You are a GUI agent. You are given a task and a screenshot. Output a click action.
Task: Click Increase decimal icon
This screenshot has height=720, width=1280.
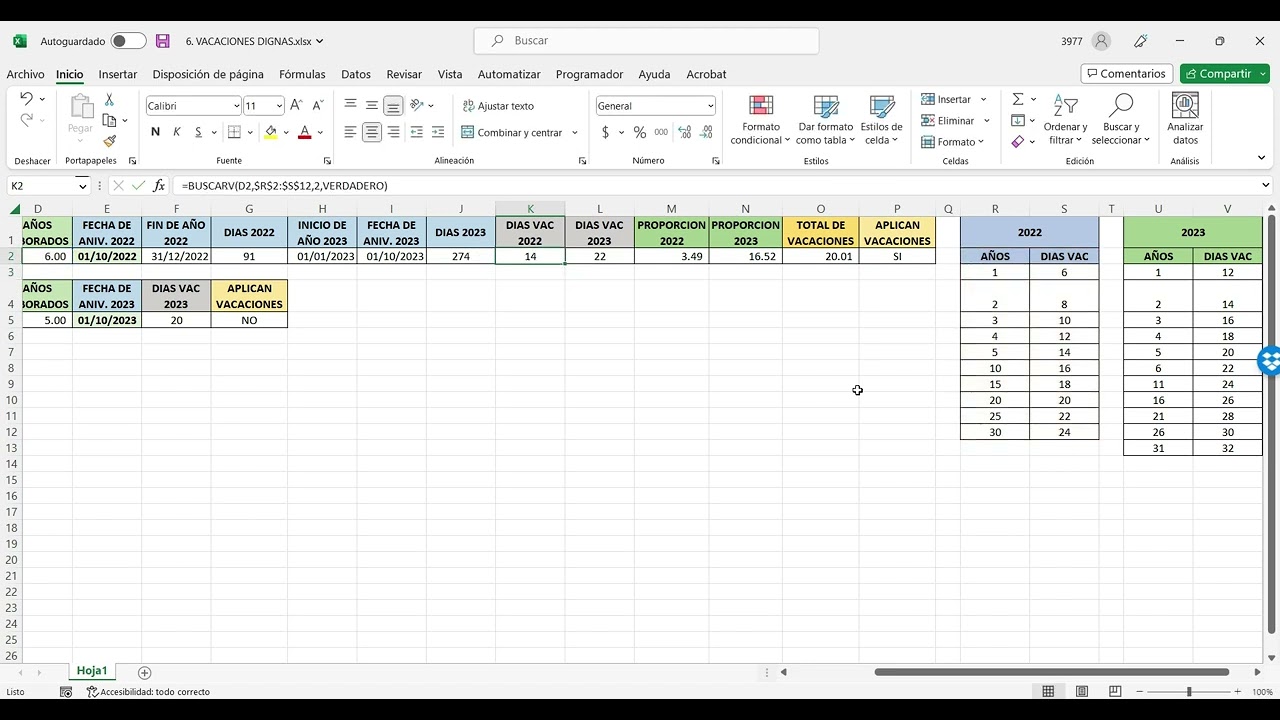tap(685, 132)
